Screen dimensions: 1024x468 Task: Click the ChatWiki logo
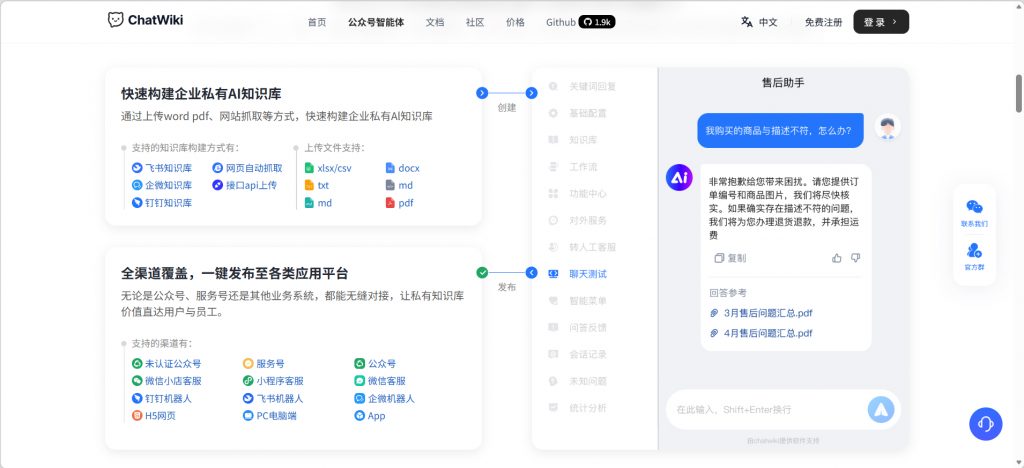(x=145, y=20)
